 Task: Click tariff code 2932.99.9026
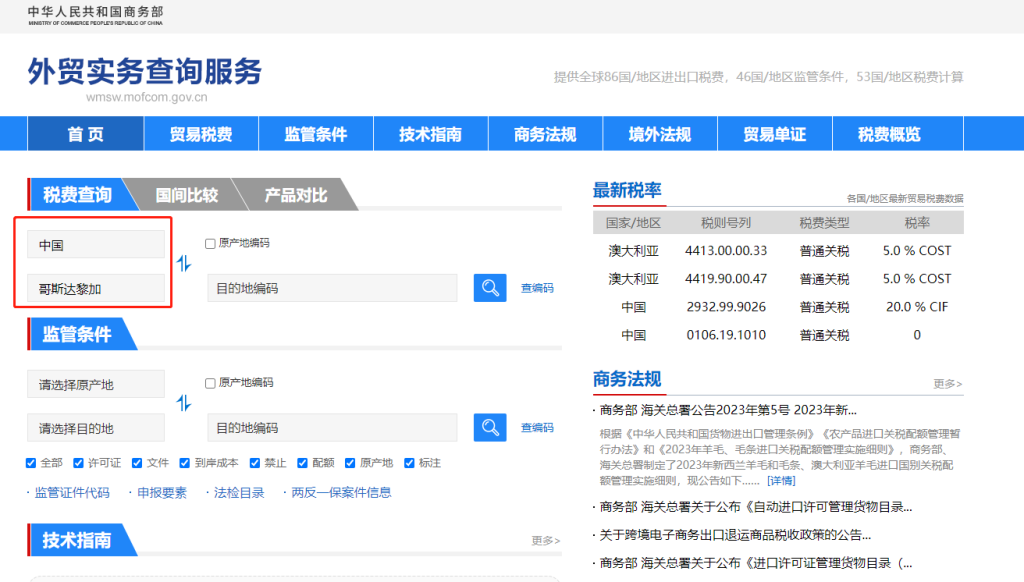(x=726, y=307)
